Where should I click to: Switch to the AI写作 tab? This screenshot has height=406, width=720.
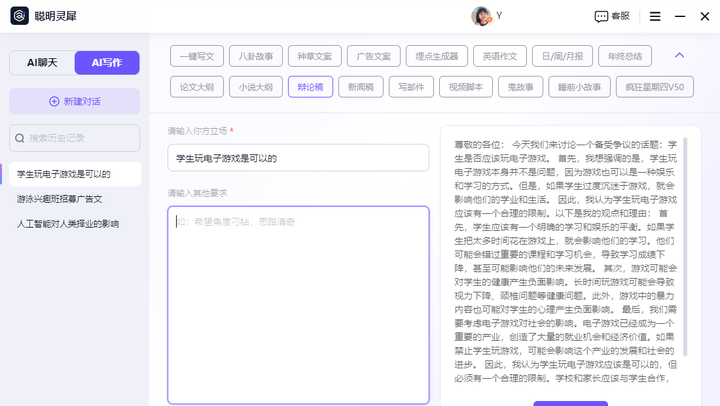pos(107,62)
